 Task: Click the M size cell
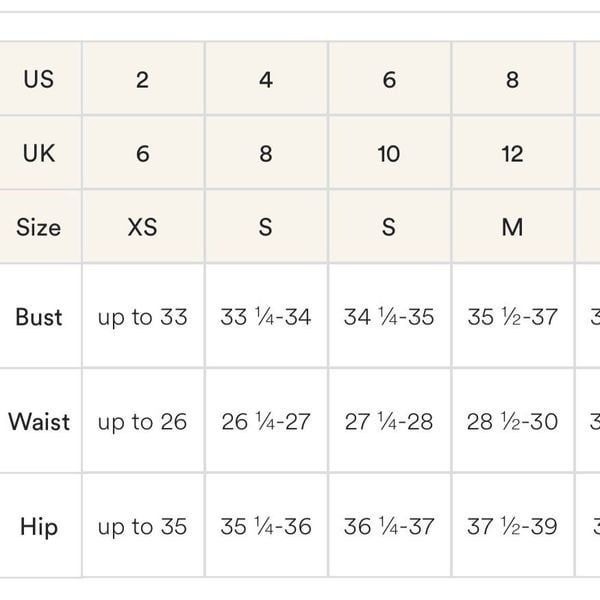click(x=513, y=227)
